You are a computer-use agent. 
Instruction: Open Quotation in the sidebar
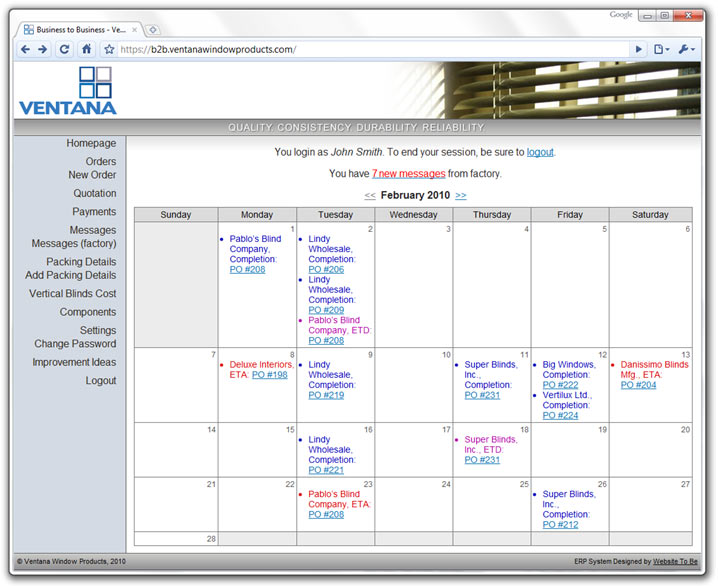[95, 193]
